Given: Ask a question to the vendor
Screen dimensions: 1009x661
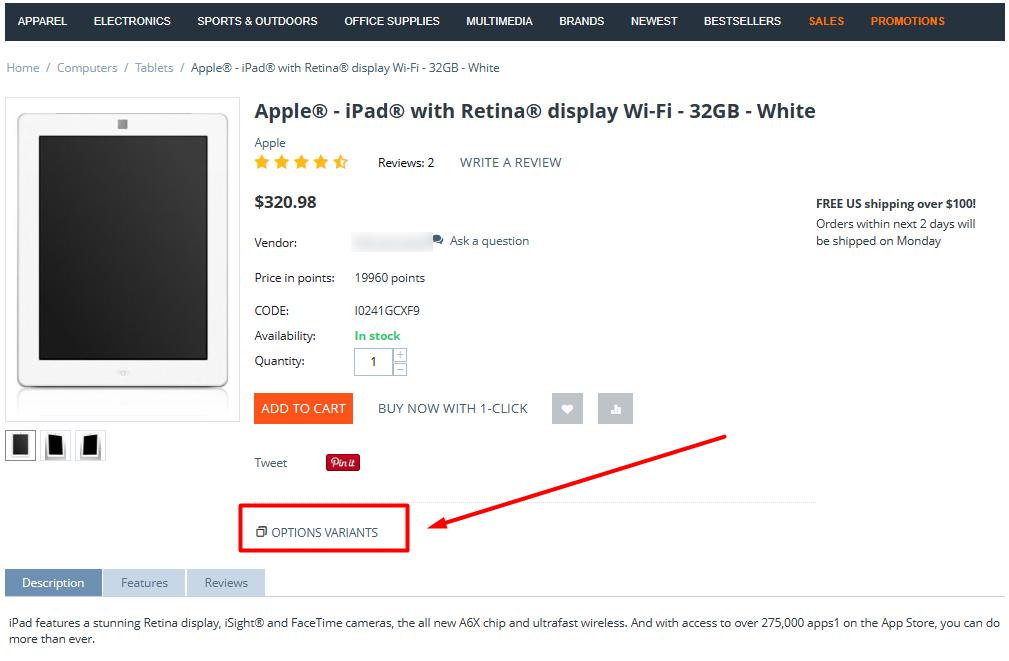Looking at the screenshot, I should pyautogui.click(x=481, y=241).
